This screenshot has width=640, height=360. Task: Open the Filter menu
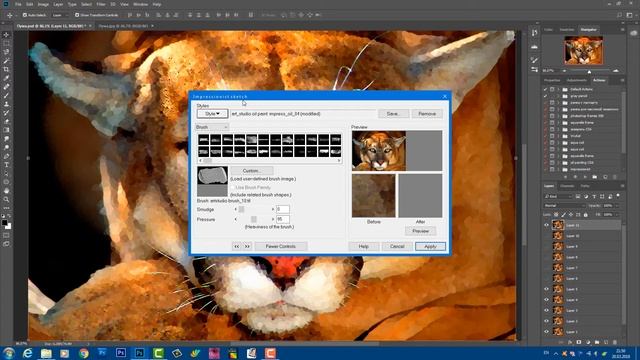[101, 4]
